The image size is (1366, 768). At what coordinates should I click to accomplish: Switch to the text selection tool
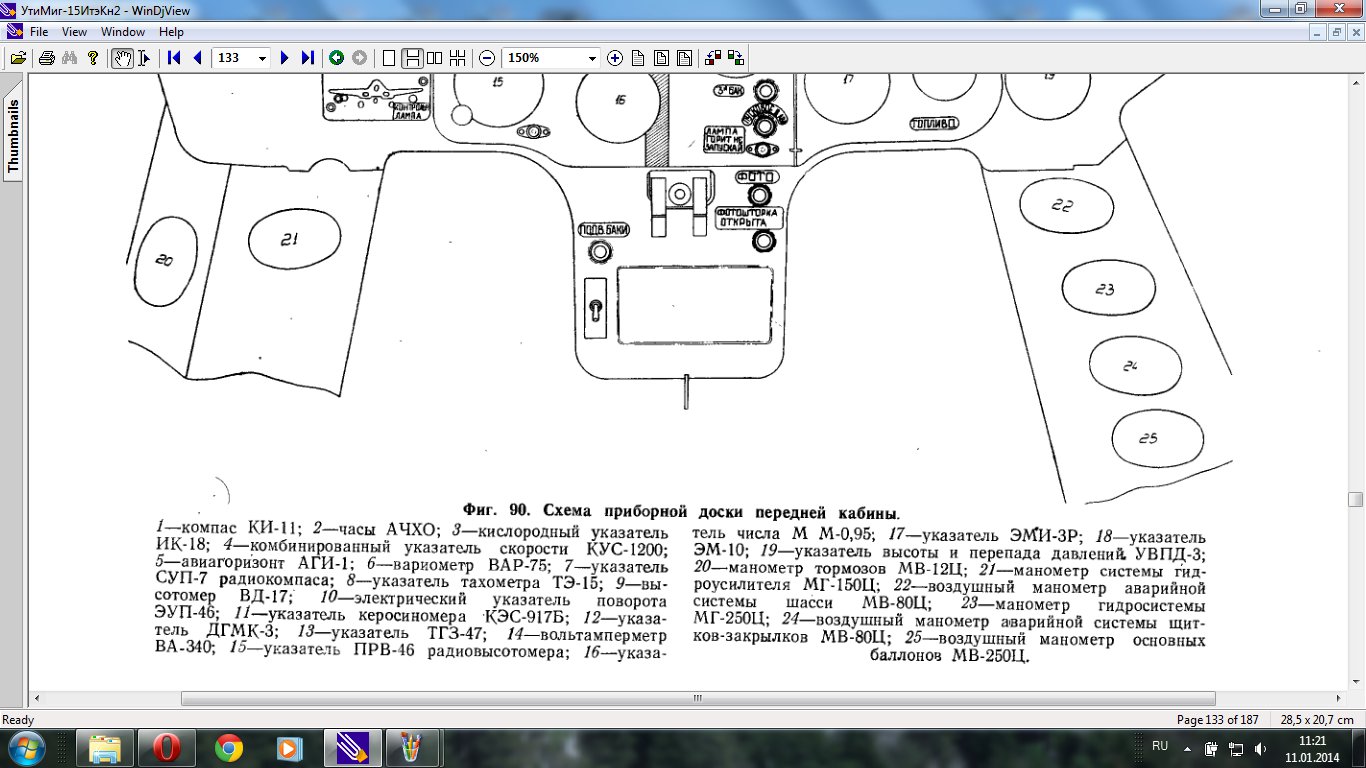[144, 58]
